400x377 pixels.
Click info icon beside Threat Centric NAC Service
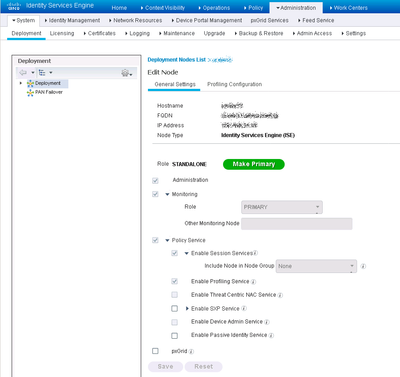click(280, 295)
